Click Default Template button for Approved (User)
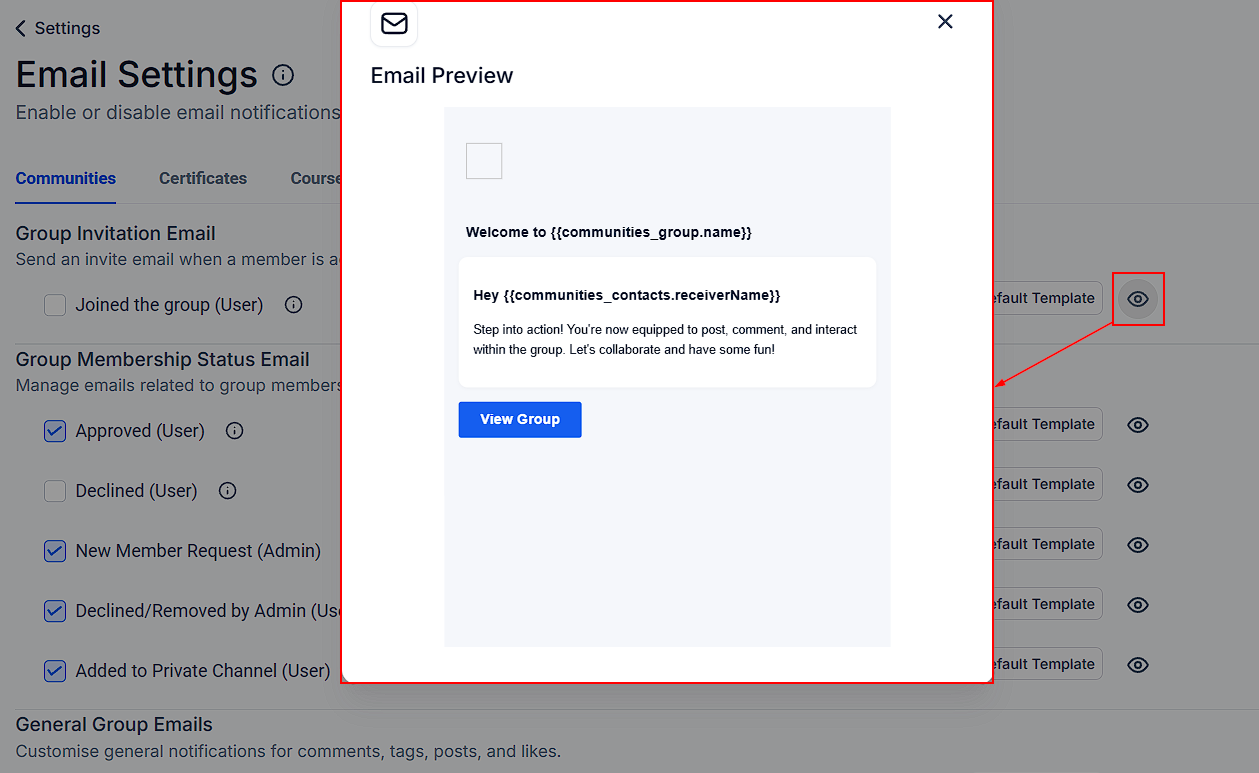Viewport: 1259px width, 773px height. tap(1047, 424)
